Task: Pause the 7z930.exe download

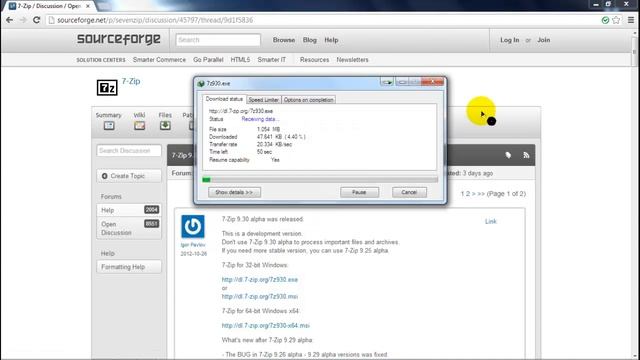Action: tap(359, 192)
